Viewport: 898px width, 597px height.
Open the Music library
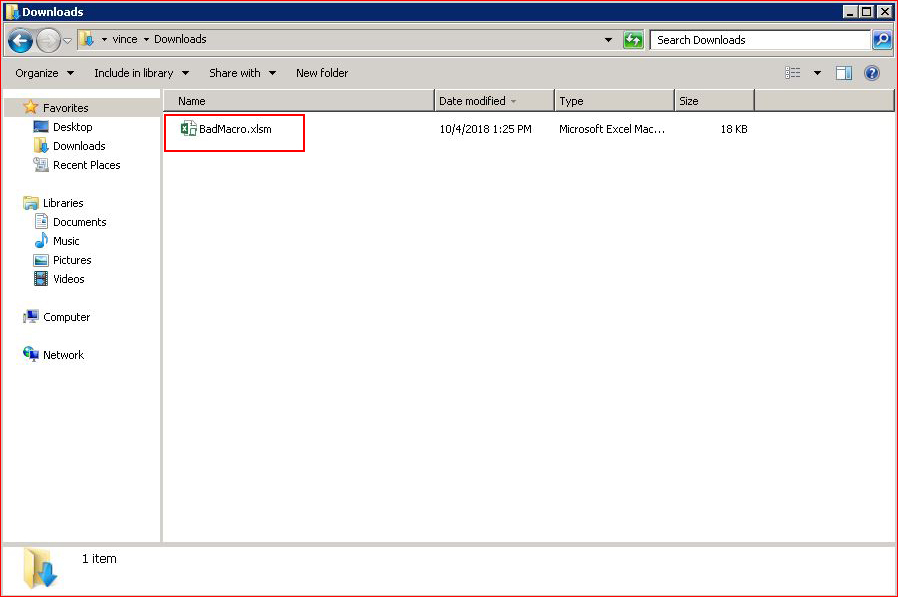[x=66, y=241]
